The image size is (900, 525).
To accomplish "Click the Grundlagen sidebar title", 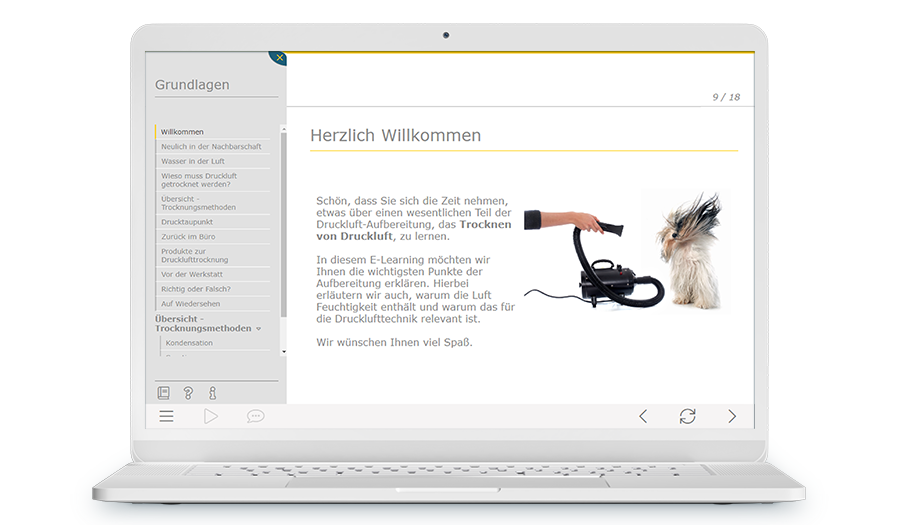I will pos(192,85).
